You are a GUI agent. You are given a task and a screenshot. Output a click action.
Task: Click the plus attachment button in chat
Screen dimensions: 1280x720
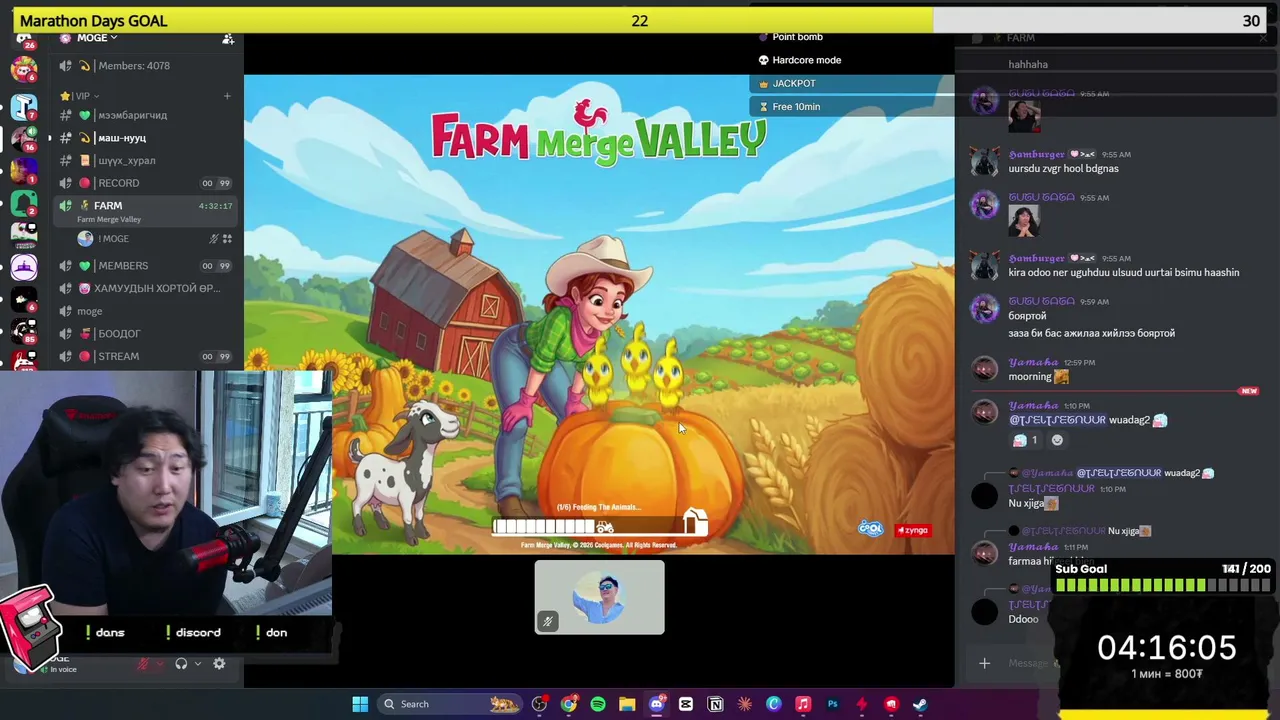(x=984, y=663)
